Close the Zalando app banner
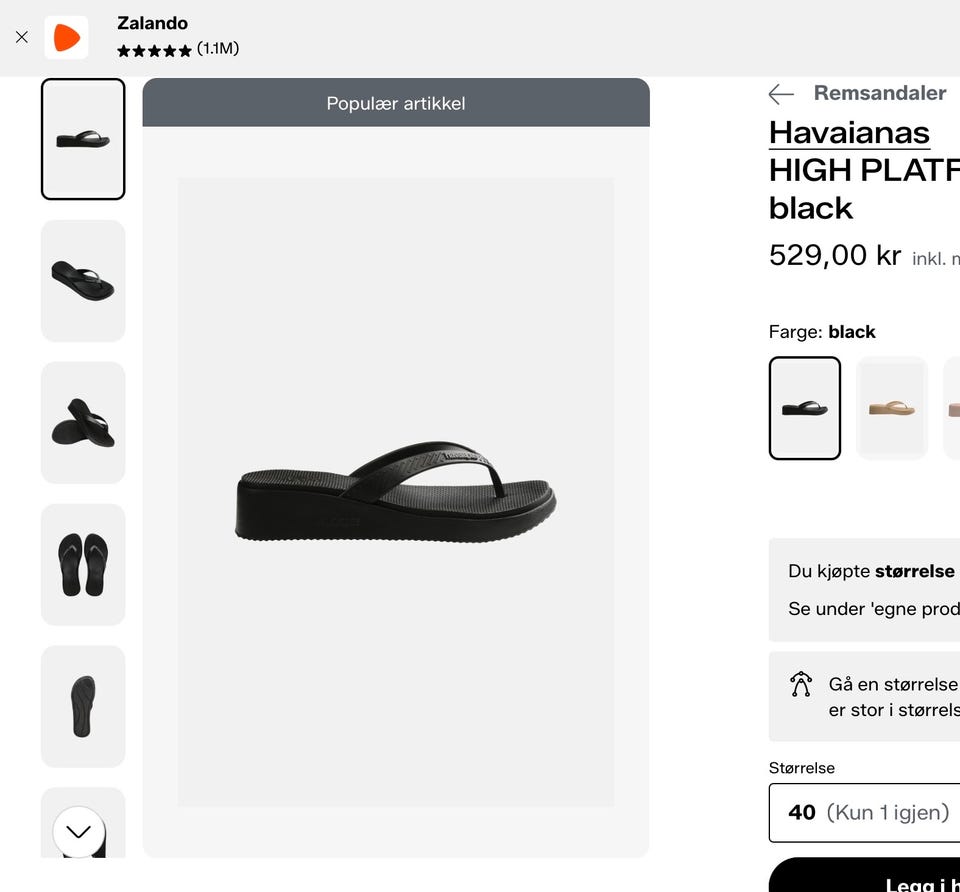The image size is (960, 892). 22,37
